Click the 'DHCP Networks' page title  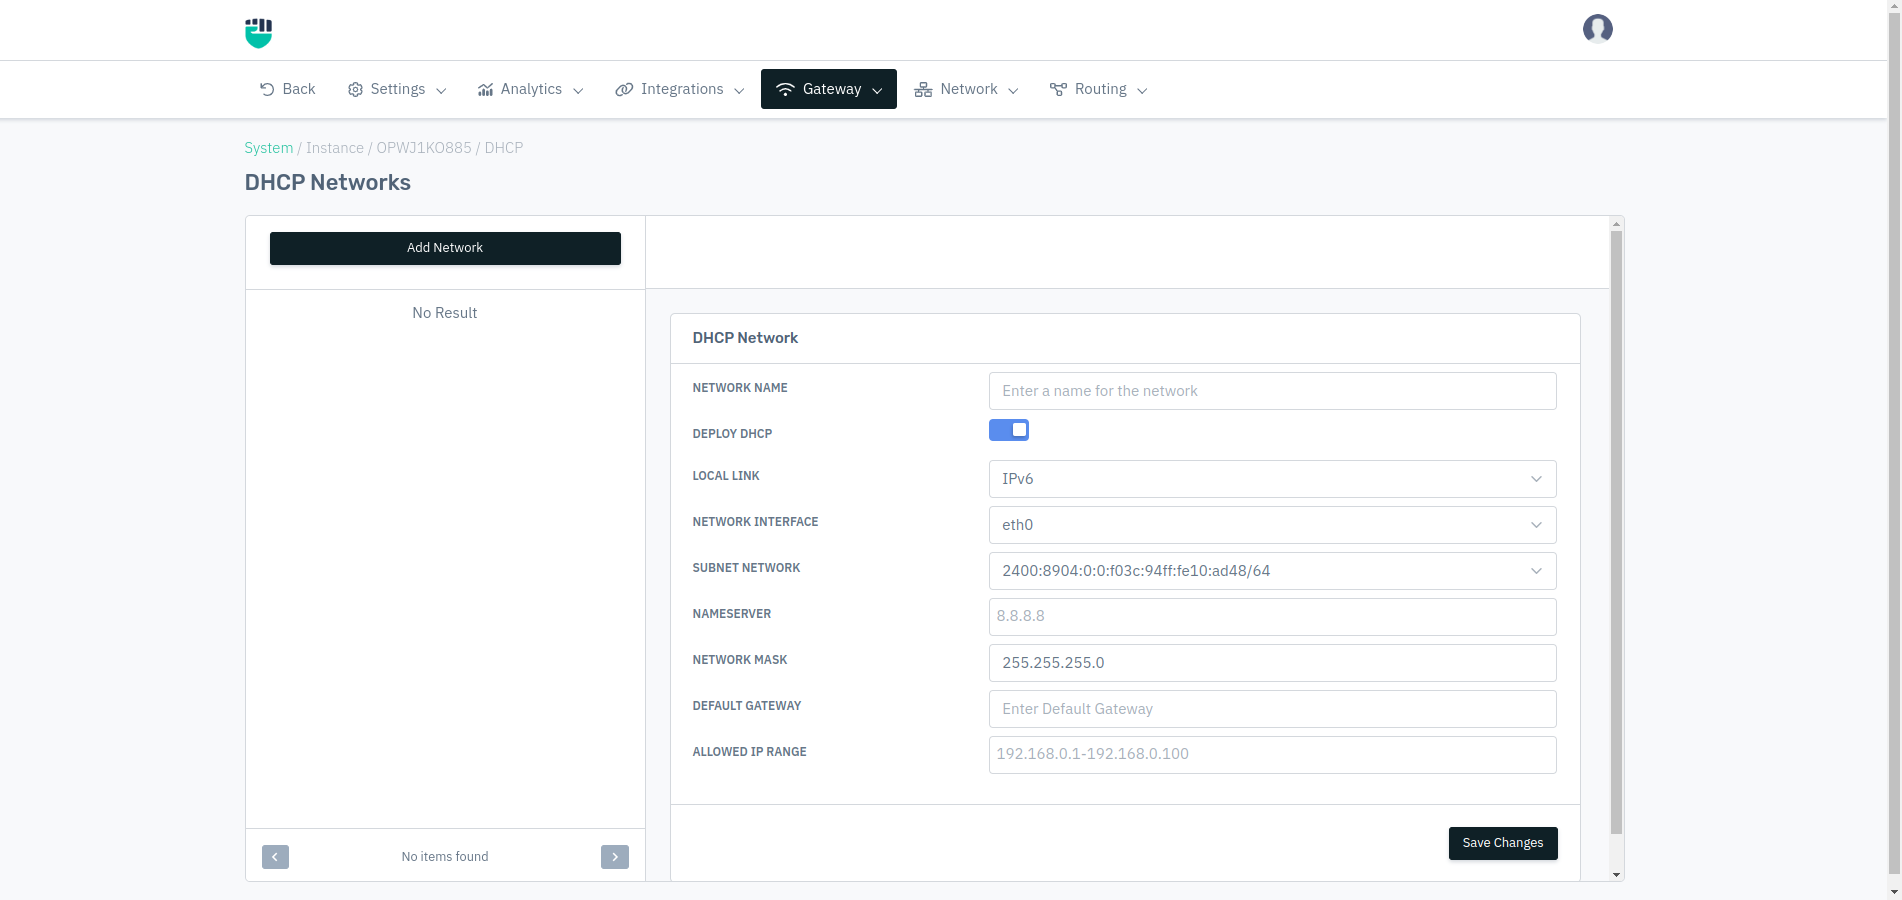point(328,182)
